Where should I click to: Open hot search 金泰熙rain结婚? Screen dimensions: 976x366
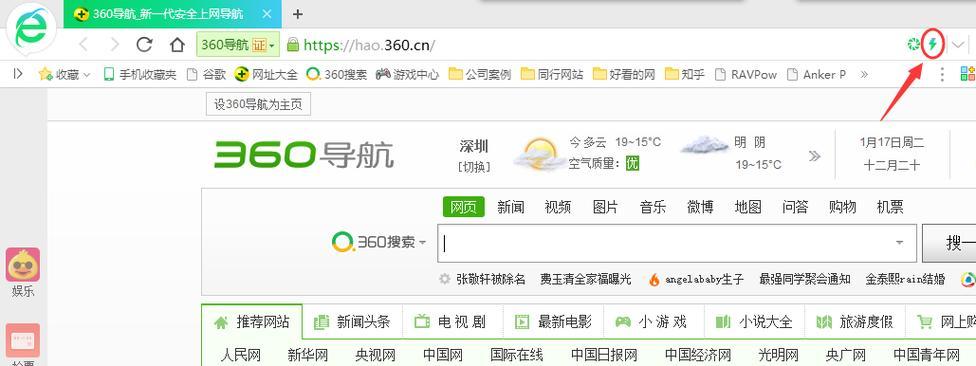point(905,279)
